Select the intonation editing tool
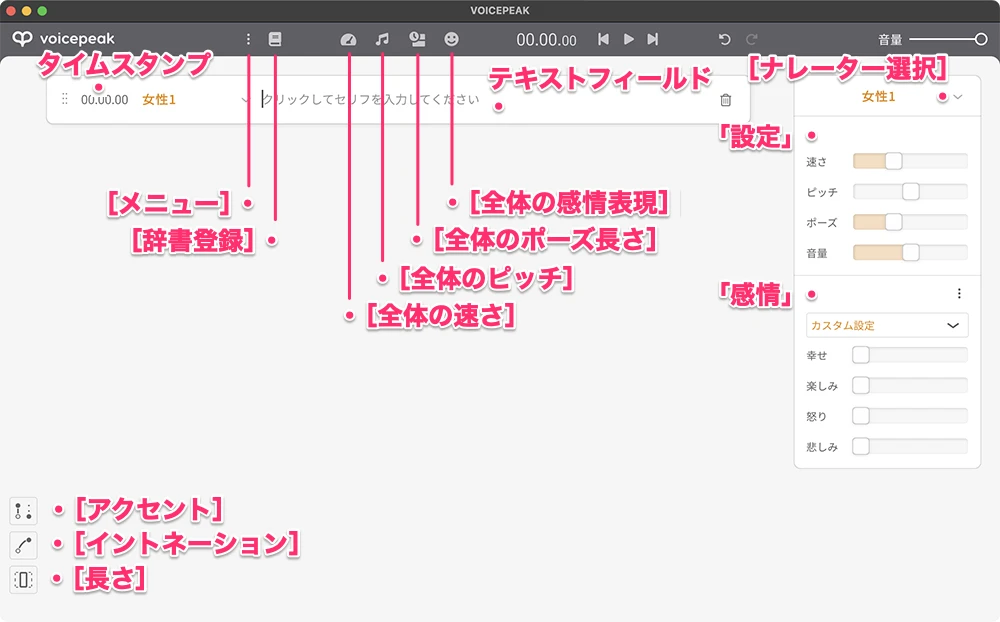The image size is (1000, 622). (x=24, y=545)
